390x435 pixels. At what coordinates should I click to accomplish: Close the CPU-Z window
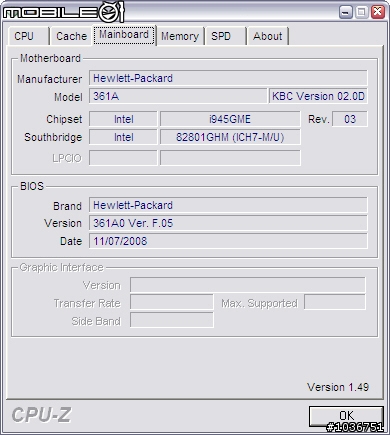(378, 13)
